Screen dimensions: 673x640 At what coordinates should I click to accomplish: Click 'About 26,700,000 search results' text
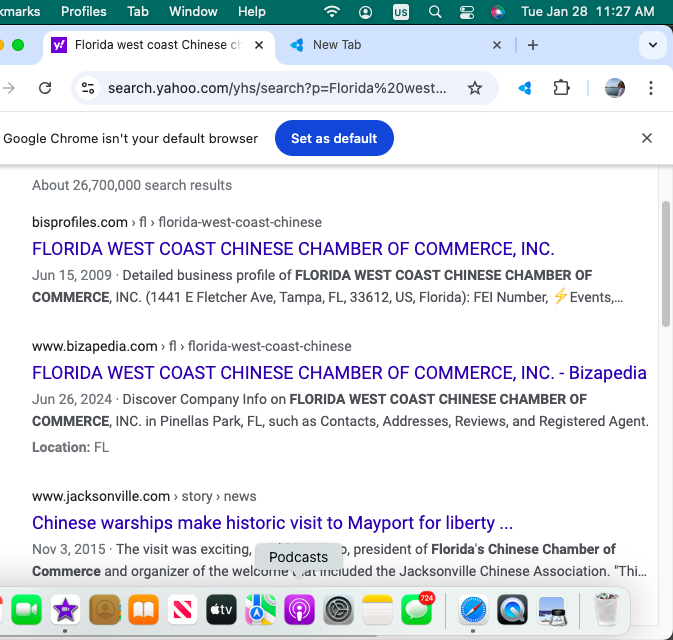tap(132, 185)
